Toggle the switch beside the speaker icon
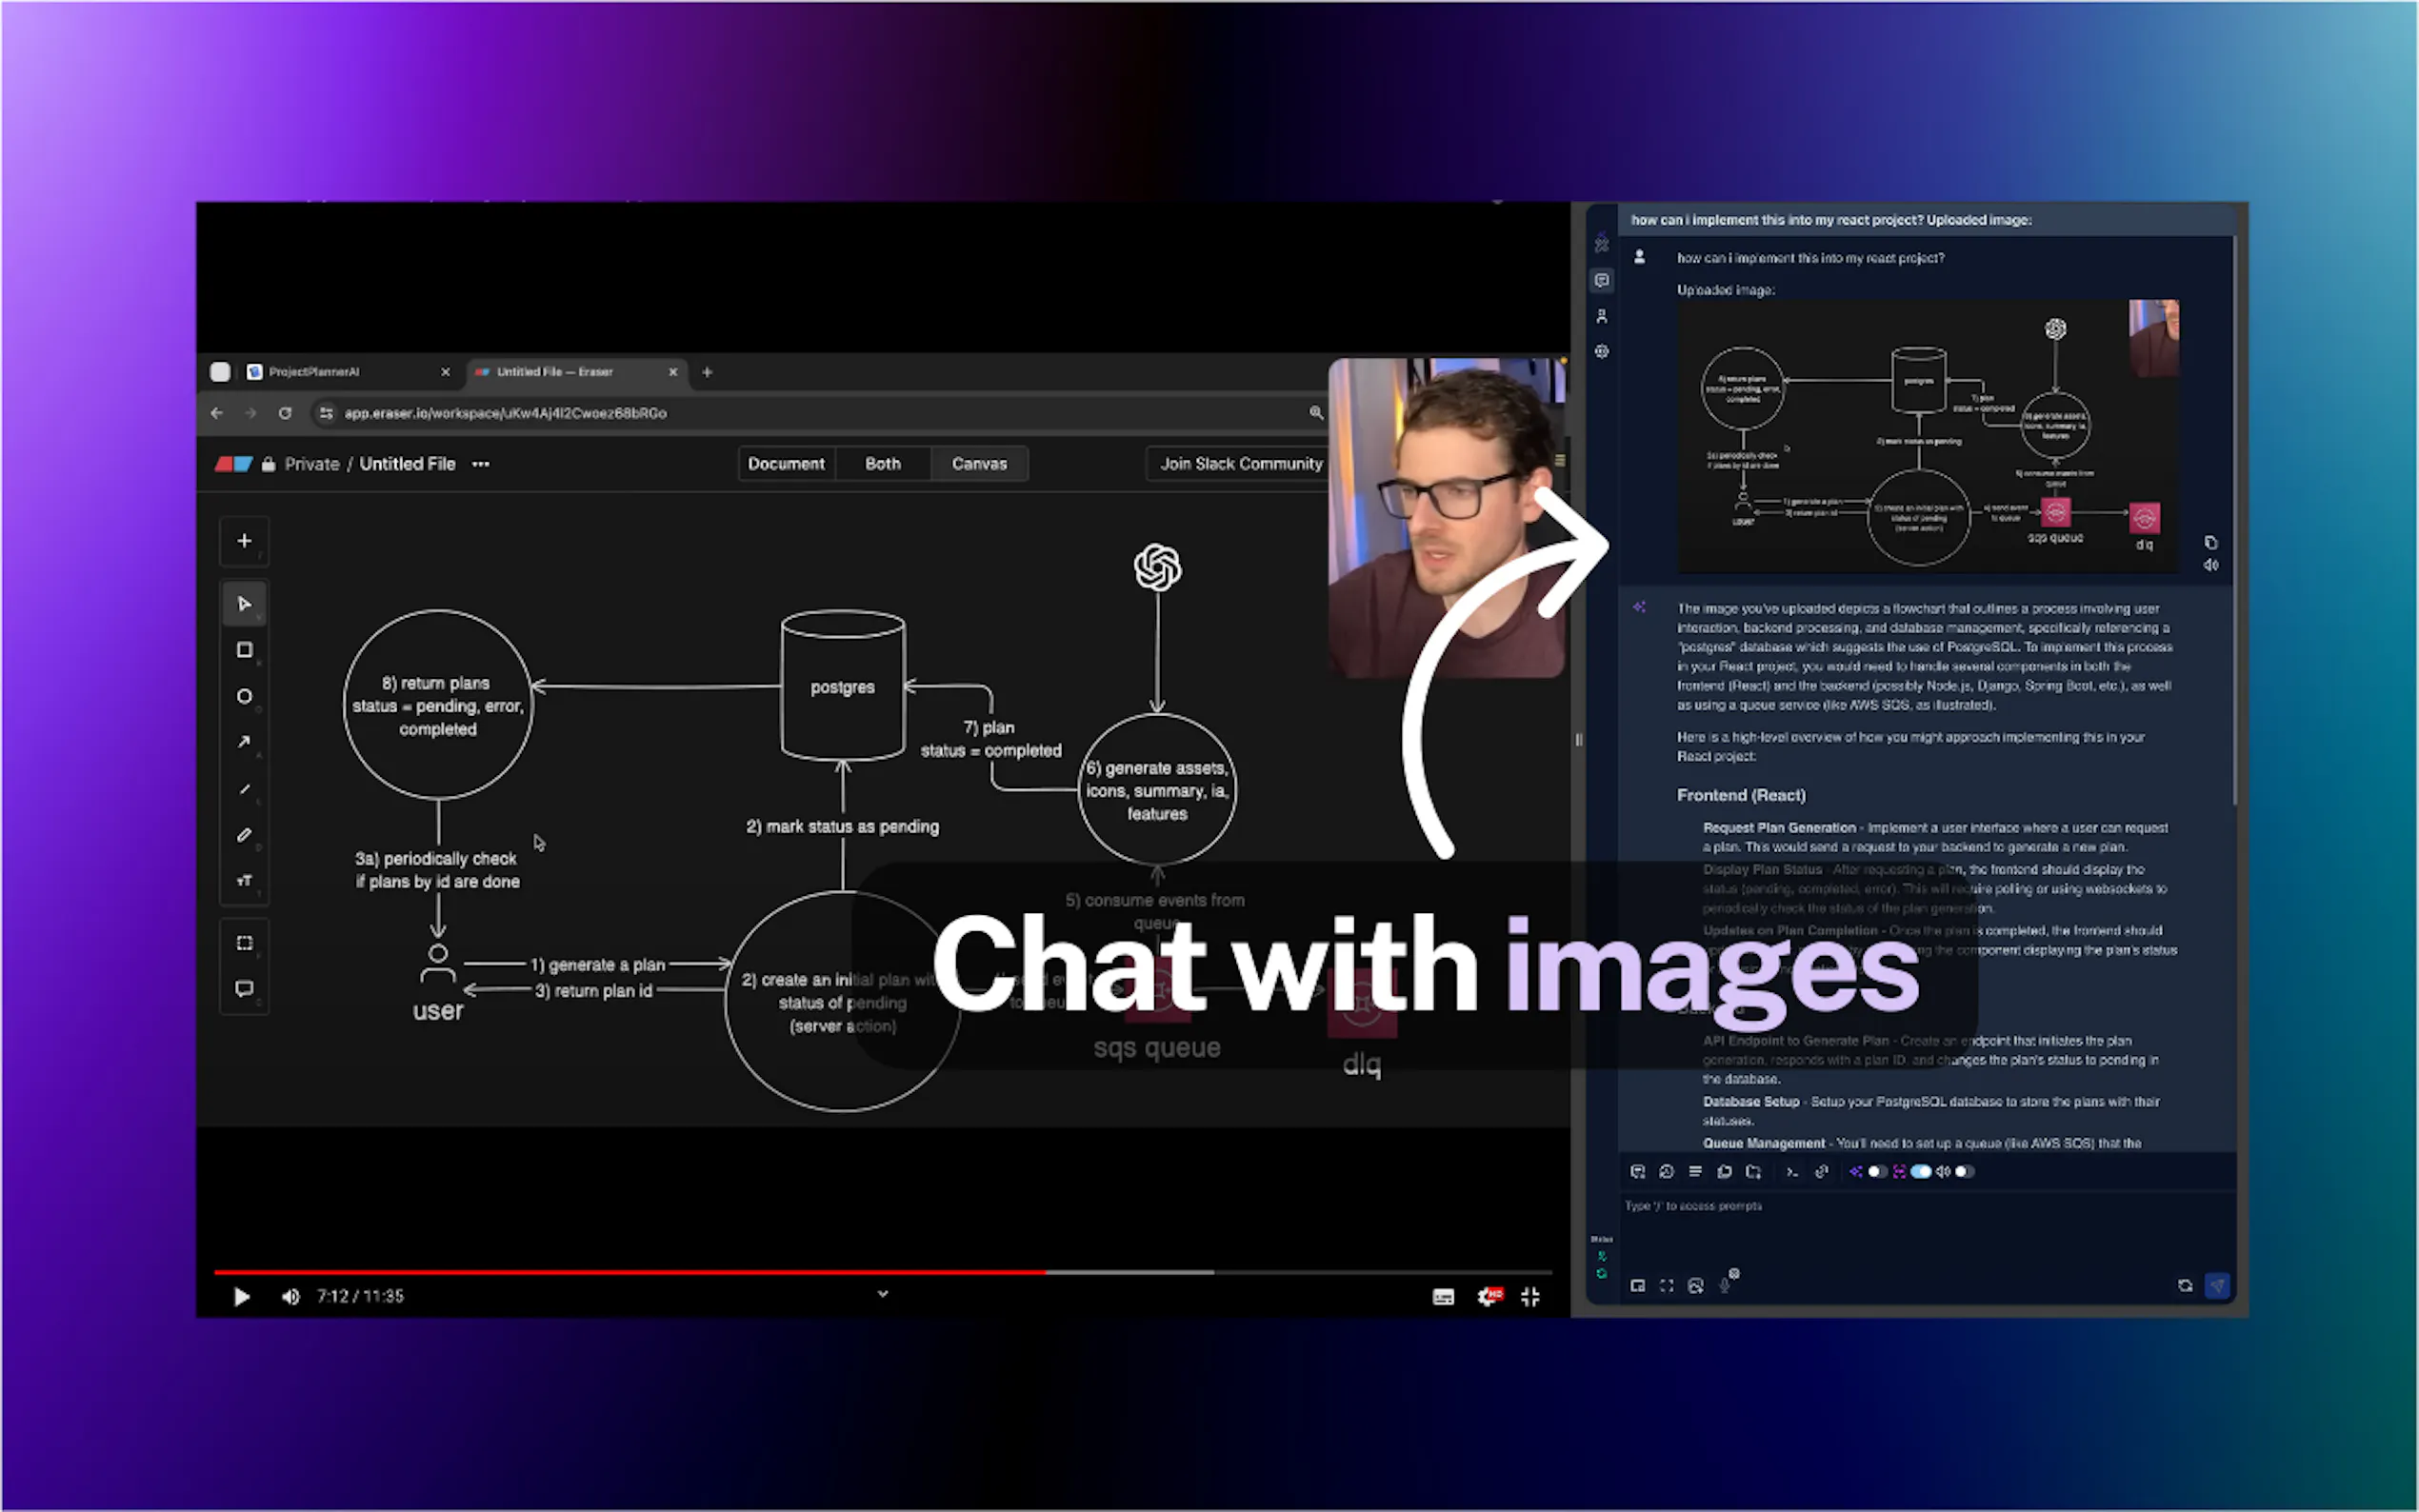2419x1512 pixels. (x=1965, y=1172)
